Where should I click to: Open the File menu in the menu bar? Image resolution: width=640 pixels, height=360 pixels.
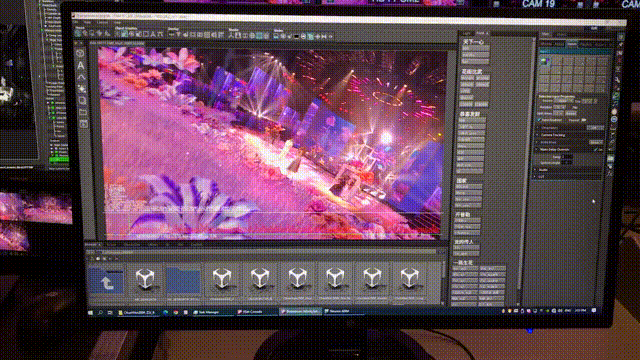click(77, 22)
